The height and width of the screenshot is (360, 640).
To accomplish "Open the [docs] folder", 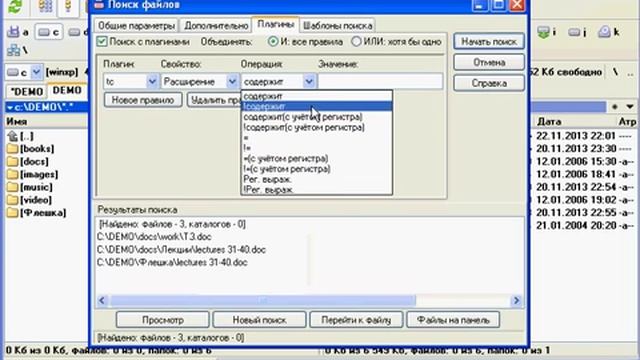I will (28, 162).
